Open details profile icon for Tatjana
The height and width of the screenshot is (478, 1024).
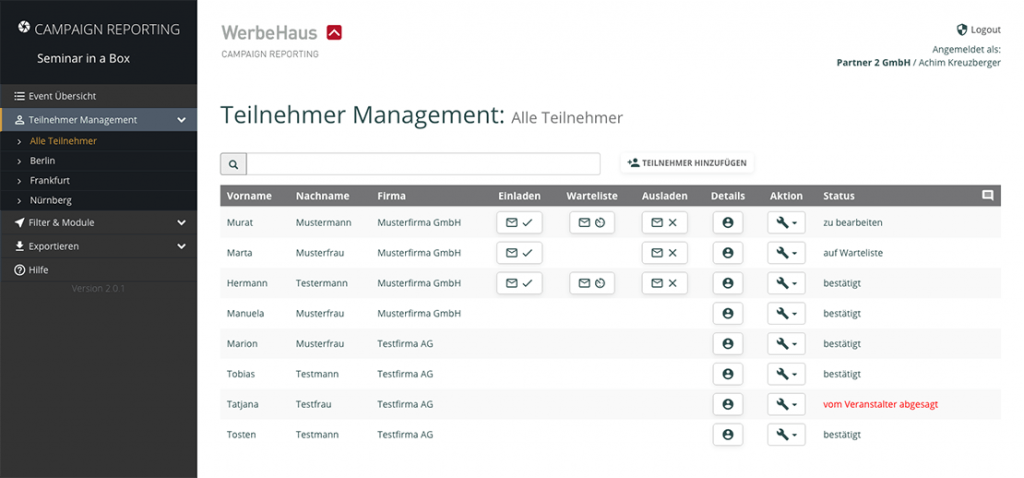coord(728,404)
